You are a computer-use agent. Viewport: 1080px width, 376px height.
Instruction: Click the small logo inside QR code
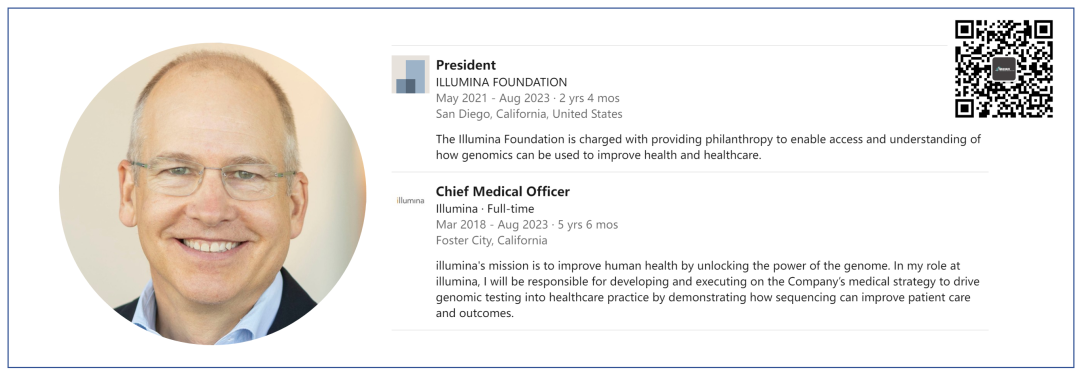point(1004,69)
